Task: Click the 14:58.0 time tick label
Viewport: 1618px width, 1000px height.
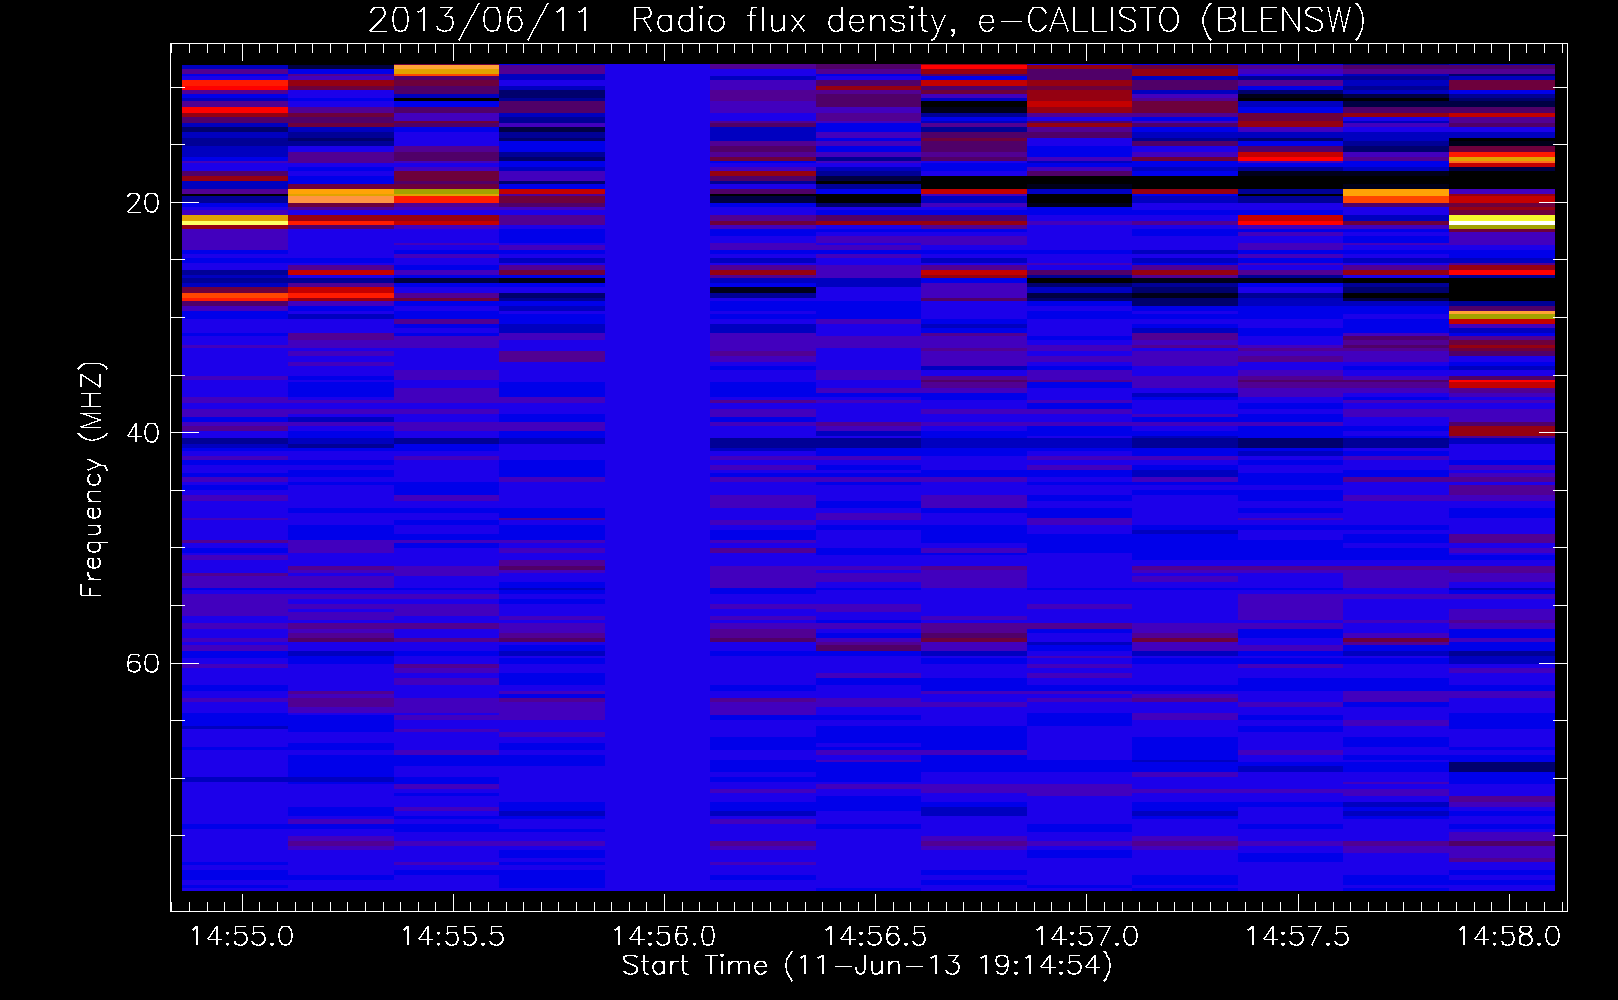Action: point(1508,936)
